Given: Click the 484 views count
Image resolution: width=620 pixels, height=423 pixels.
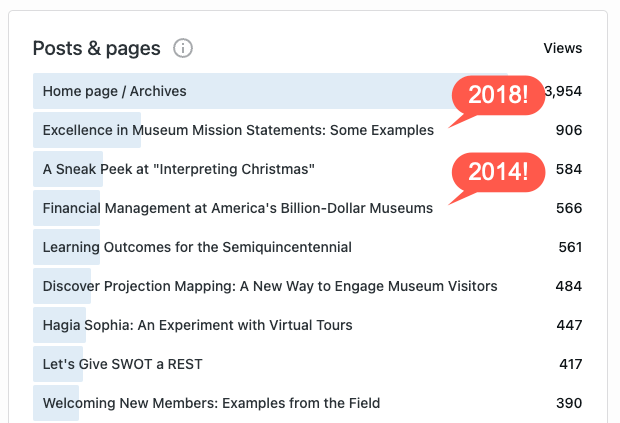Looking at the screenshot, I should pos(569,286).
